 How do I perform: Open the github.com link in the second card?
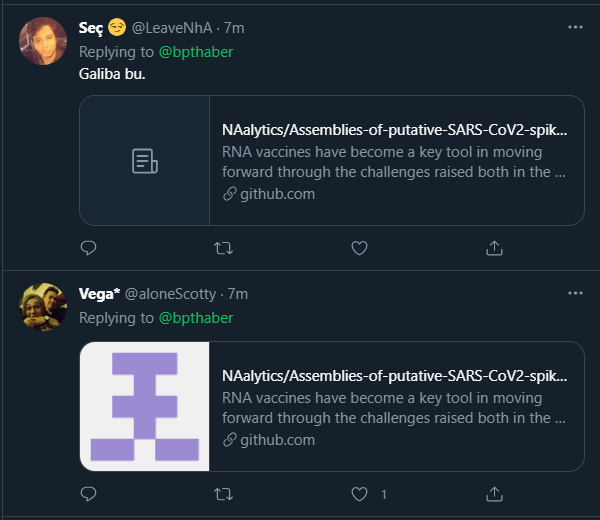[276, 440]
